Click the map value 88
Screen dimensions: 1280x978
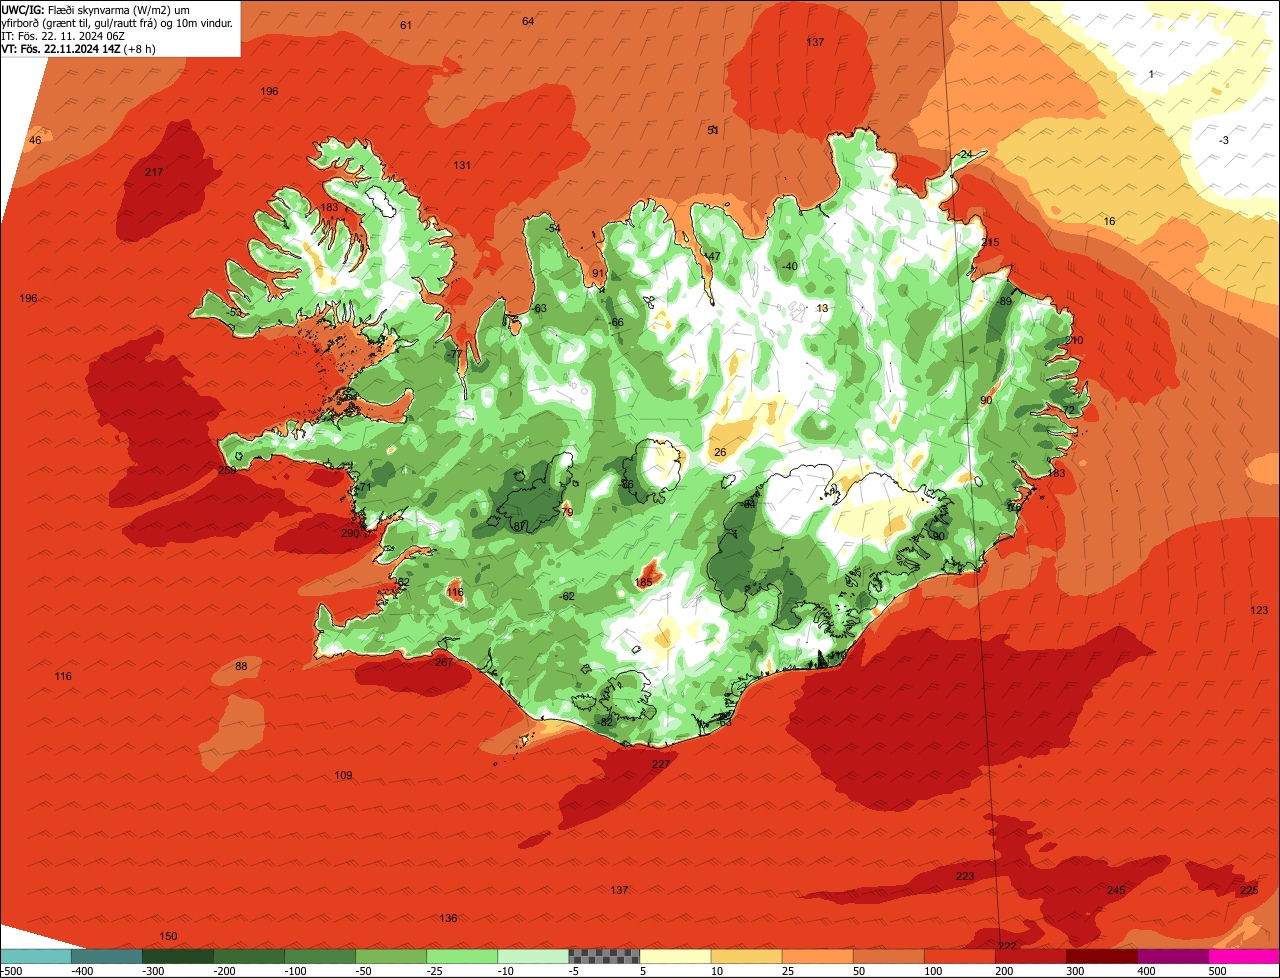241,666
